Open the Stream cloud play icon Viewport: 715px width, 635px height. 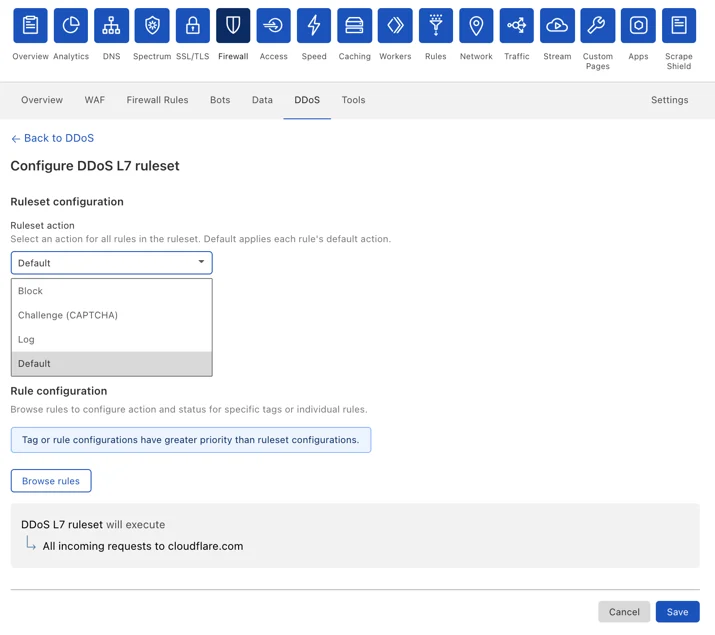[x=557, y=26]
